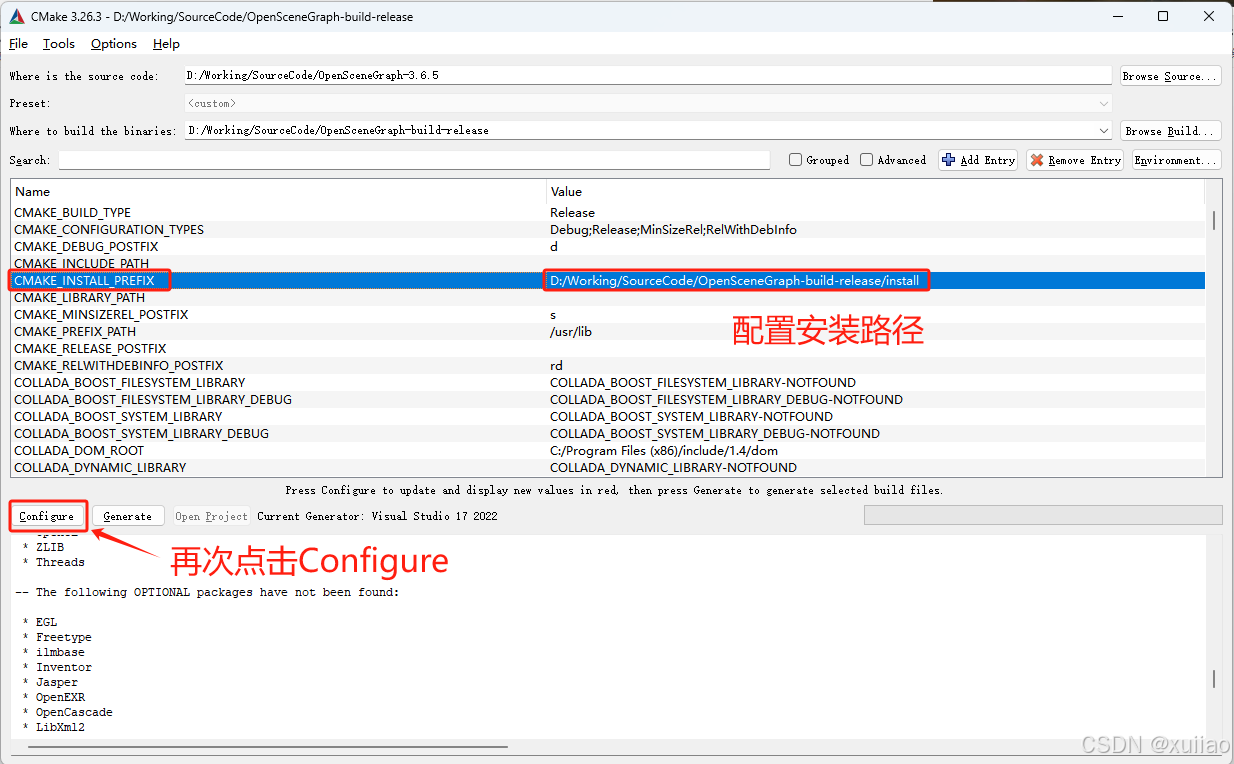The image size is (1234, 764).
Task: Open the Options menu
Action: pyautogui.click(x=113, y=43)
